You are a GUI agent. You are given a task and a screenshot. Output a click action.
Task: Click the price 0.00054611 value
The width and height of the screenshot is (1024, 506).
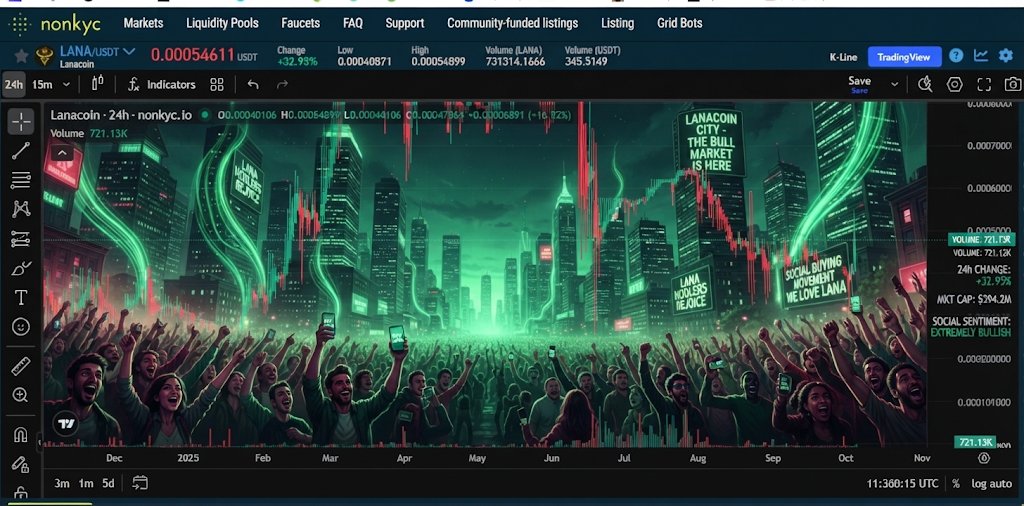pos(193,55)
